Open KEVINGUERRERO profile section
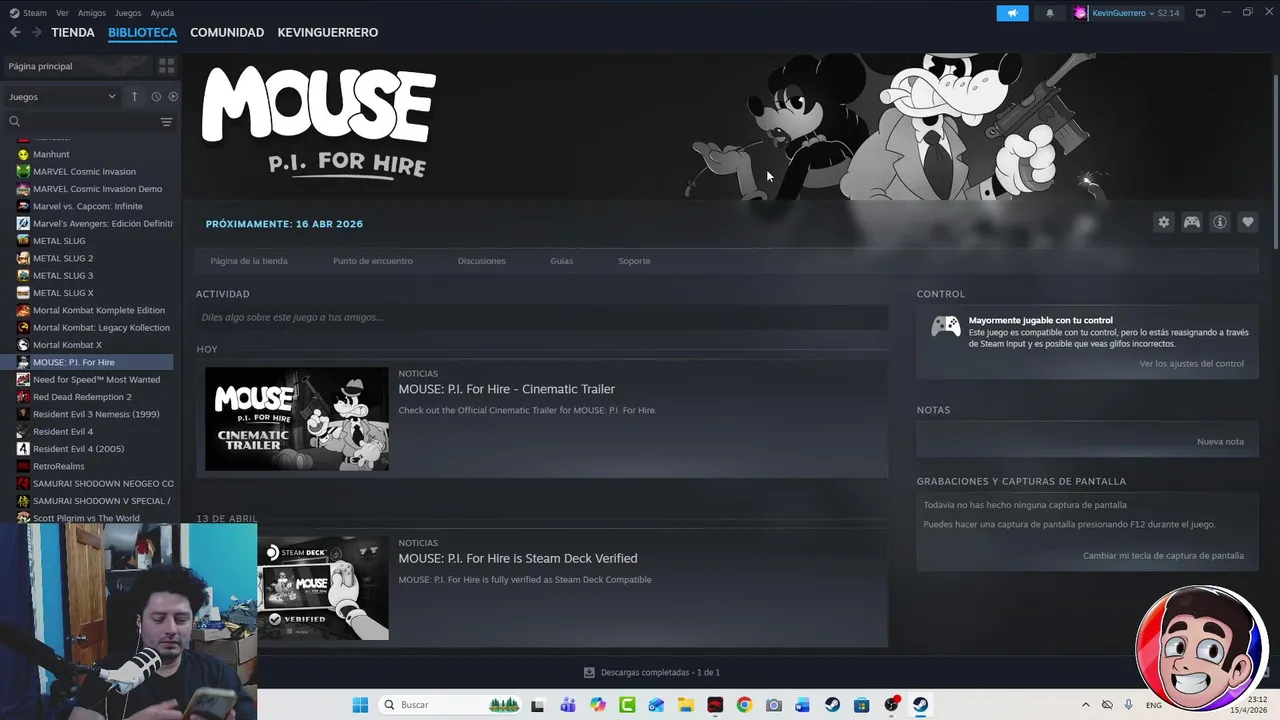 [x=328, y=32]
